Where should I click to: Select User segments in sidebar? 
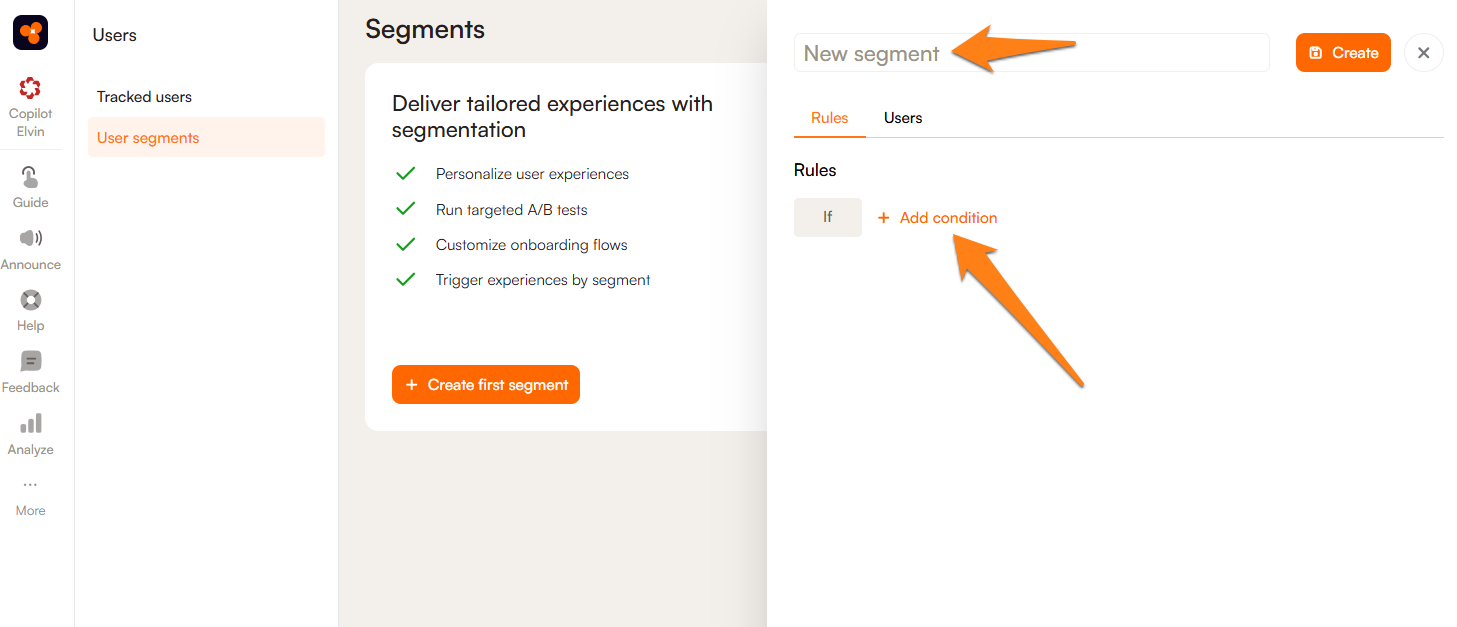coord(148,138)
